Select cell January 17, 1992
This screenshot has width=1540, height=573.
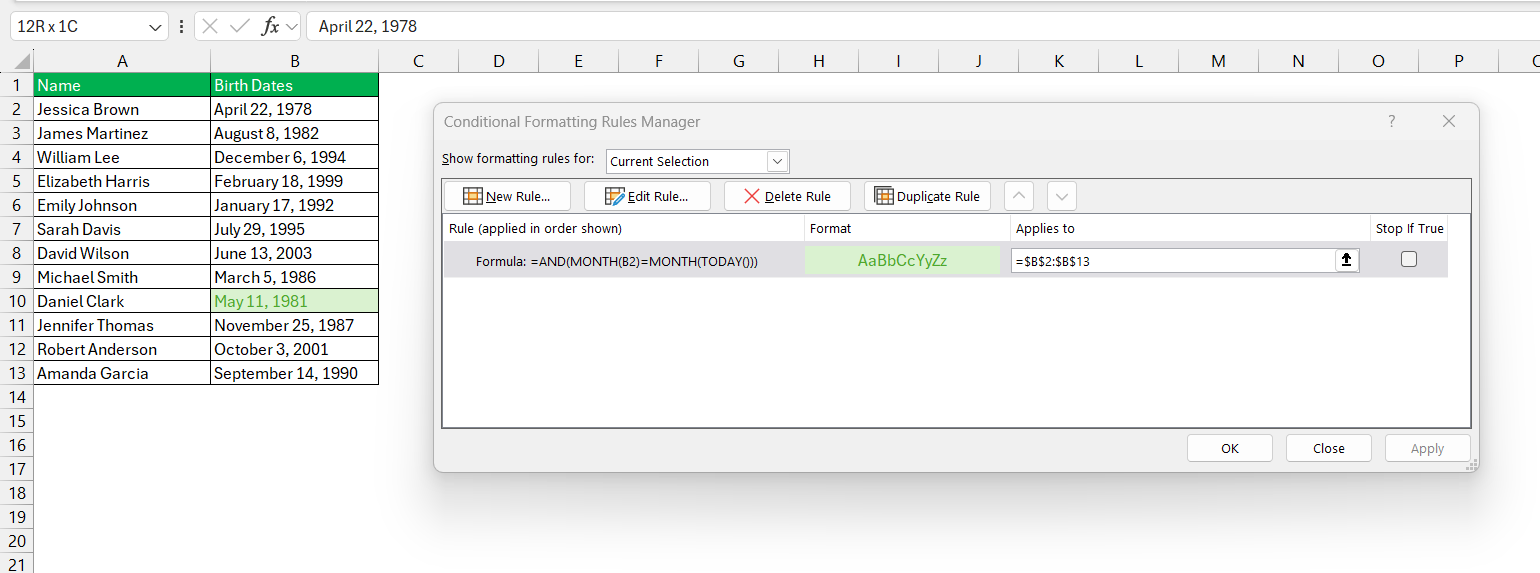[x=295, y=205]
